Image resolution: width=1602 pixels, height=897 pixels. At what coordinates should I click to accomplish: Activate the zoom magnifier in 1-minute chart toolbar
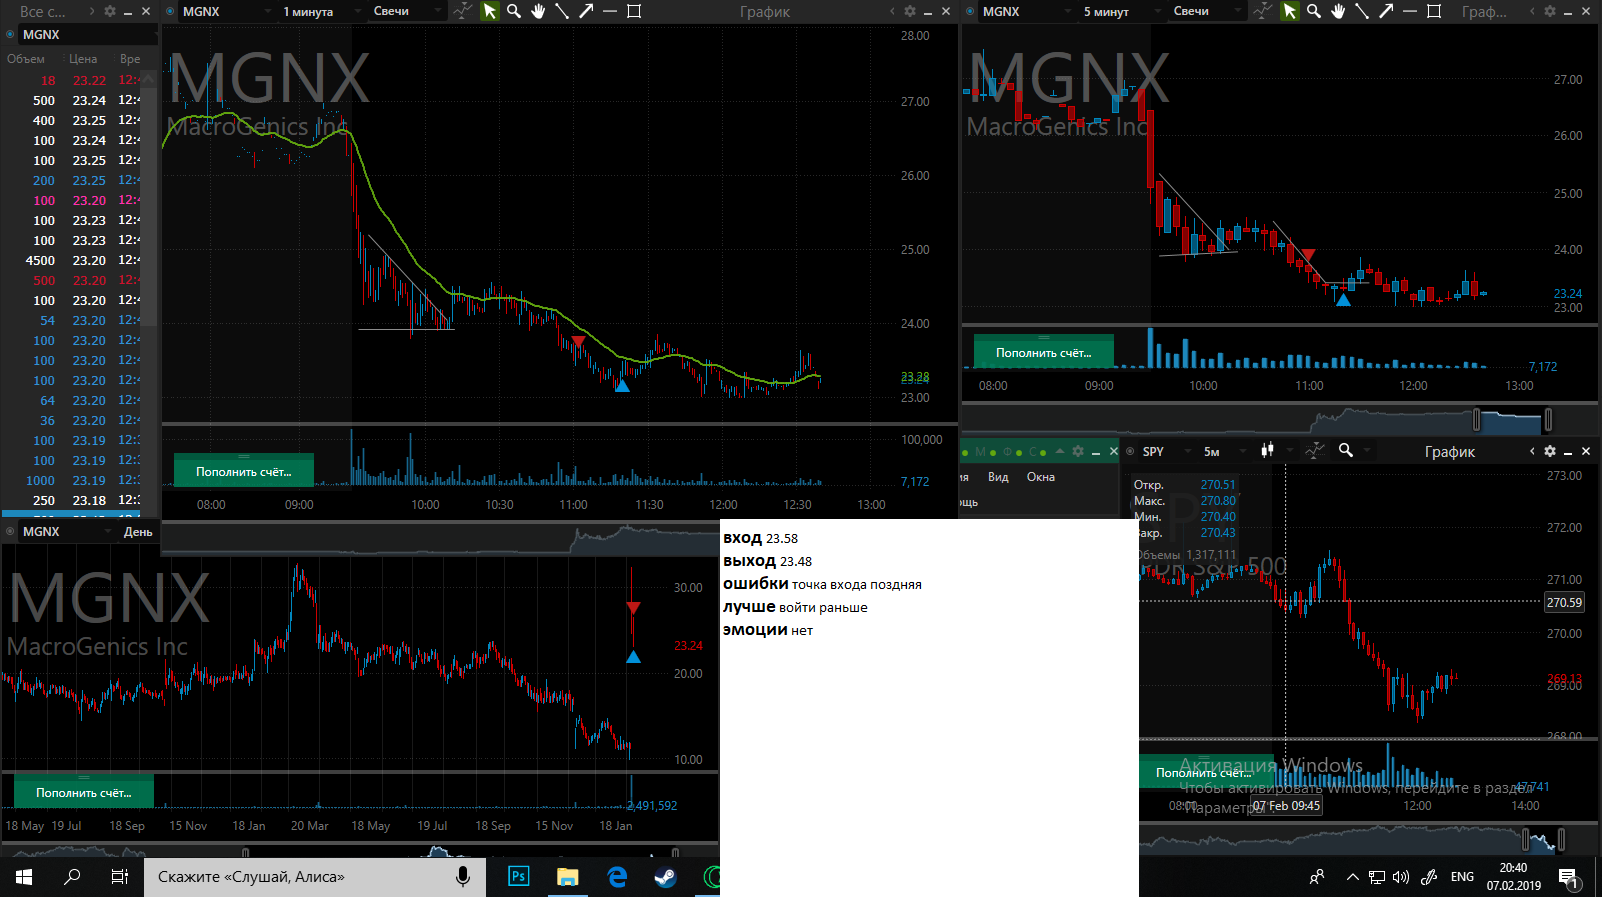coord(514,11)
